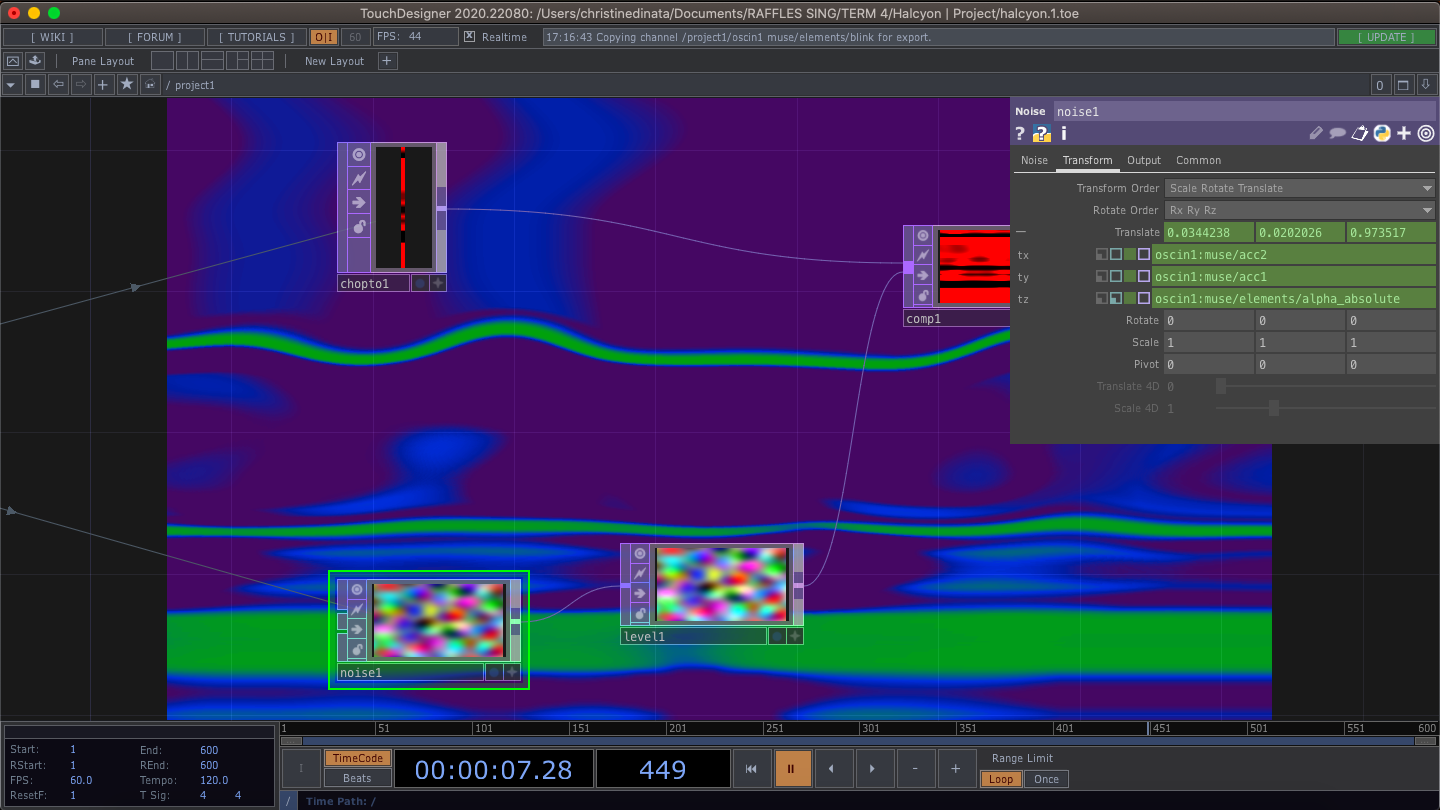1440x810 pixels.
Task: Switch to the Common parameter tab
Action: coord(1198,160)
